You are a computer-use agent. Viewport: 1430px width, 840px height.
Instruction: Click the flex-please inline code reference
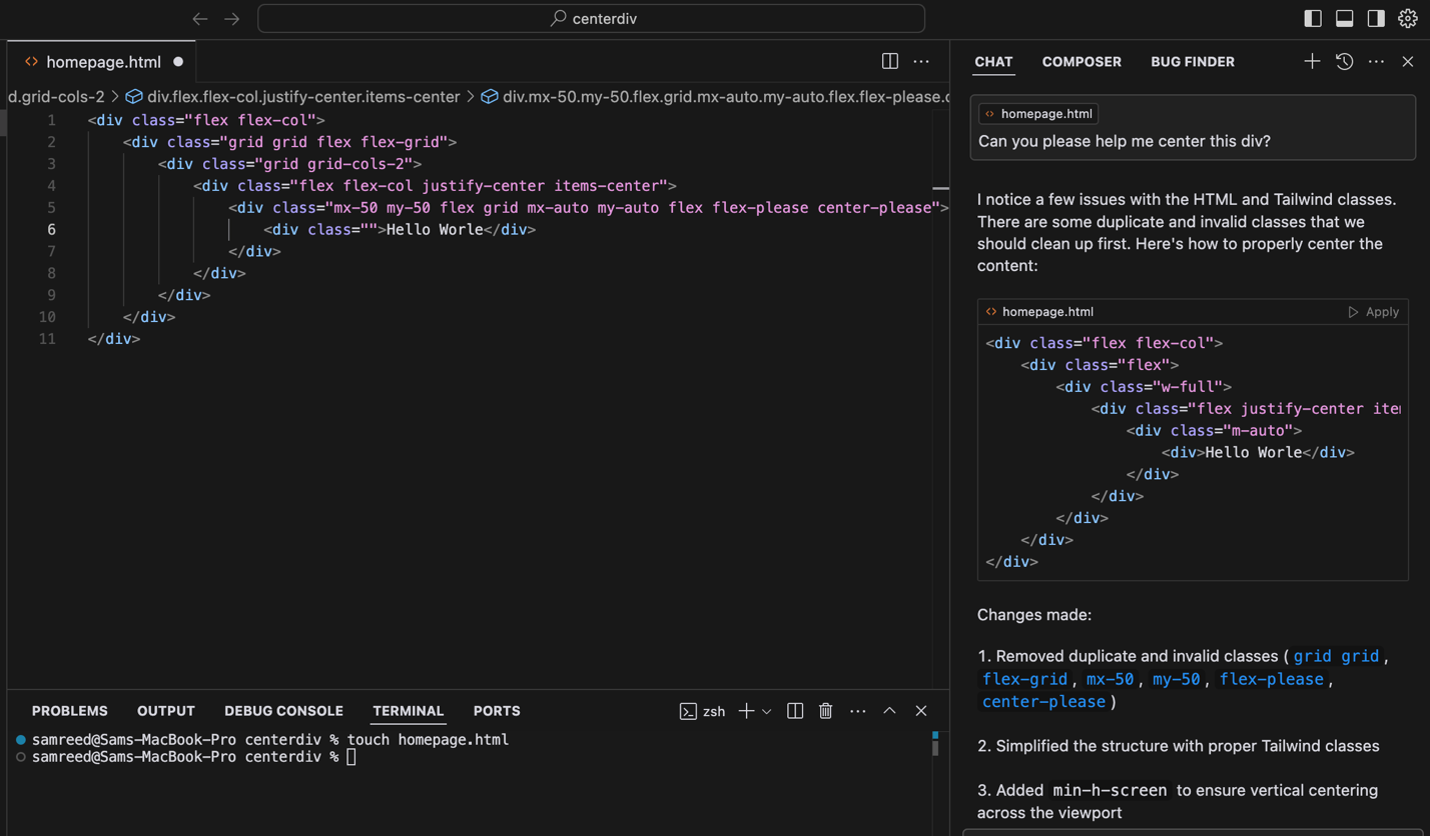coord(1271,680)
